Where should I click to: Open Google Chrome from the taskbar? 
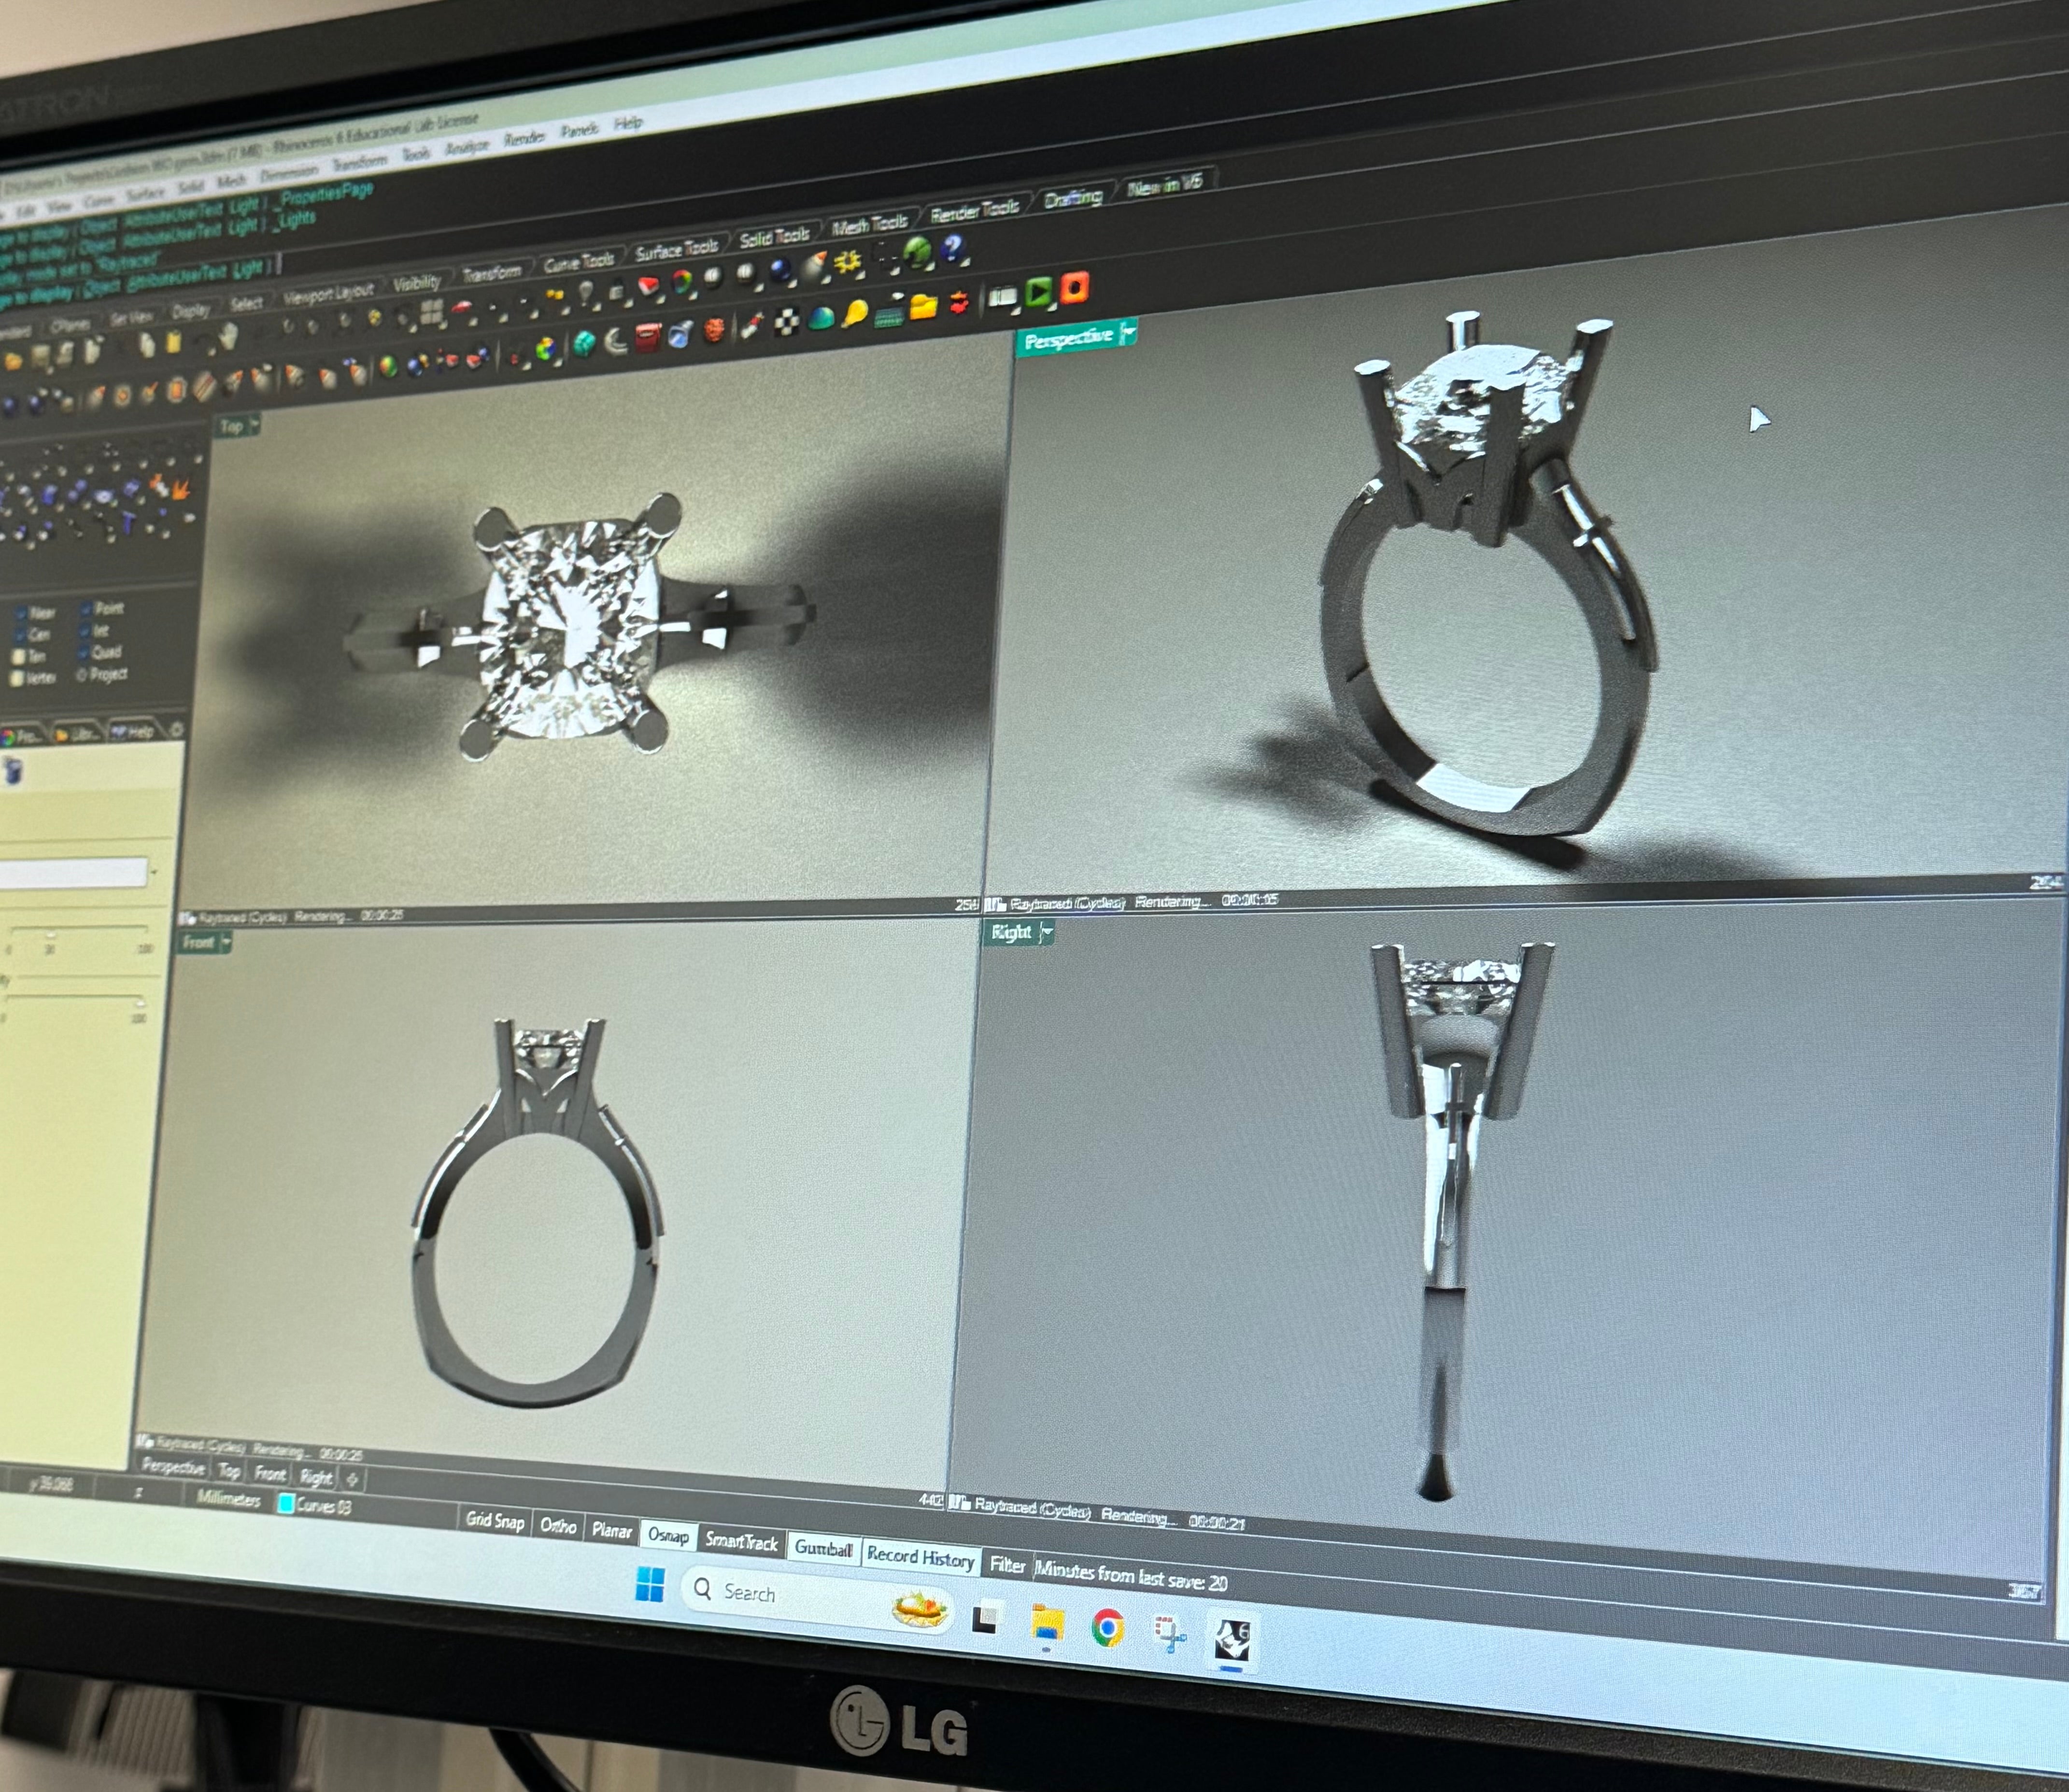(x=1107, y=1629)
